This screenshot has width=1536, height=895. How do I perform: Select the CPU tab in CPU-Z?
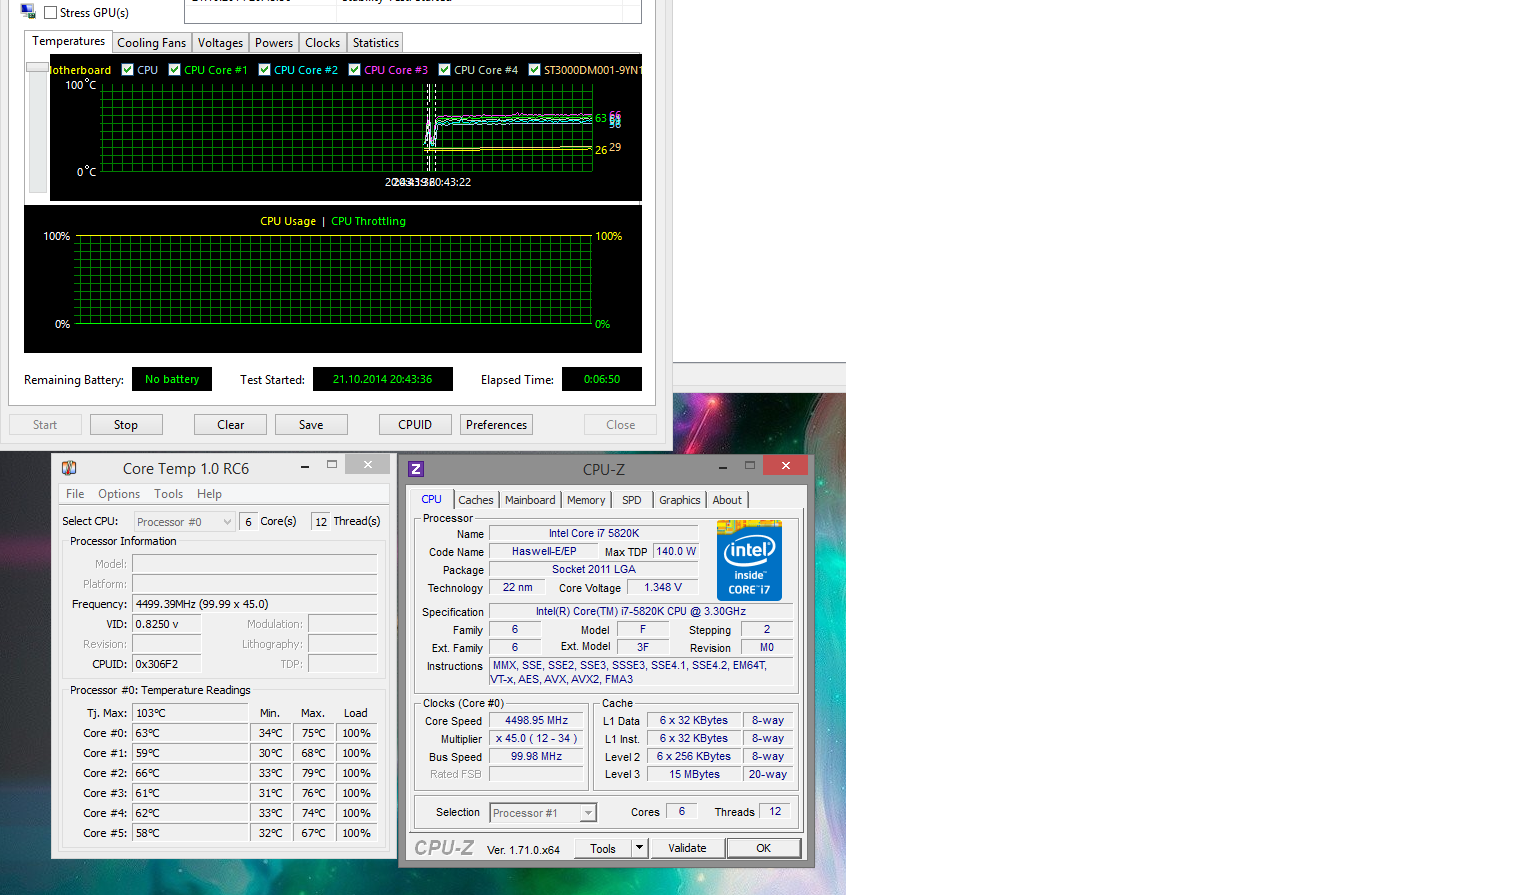coord(431,499)
